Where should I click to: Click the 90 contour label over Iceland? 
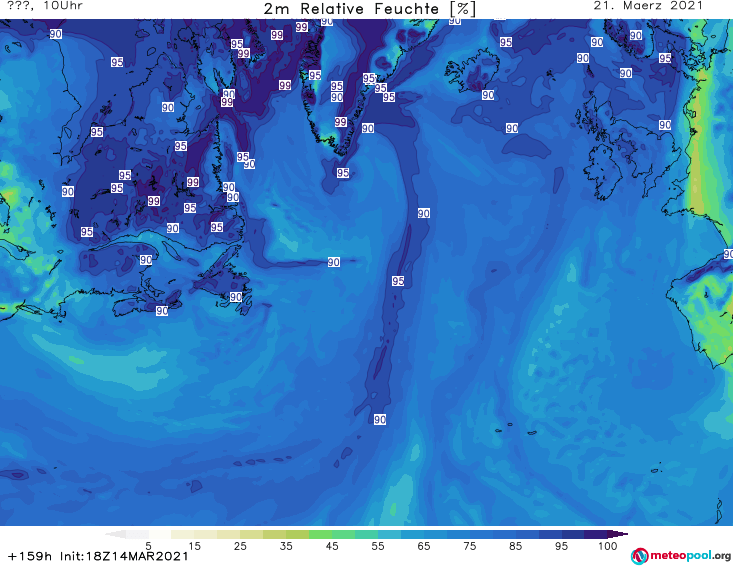[x=488, y=95]
